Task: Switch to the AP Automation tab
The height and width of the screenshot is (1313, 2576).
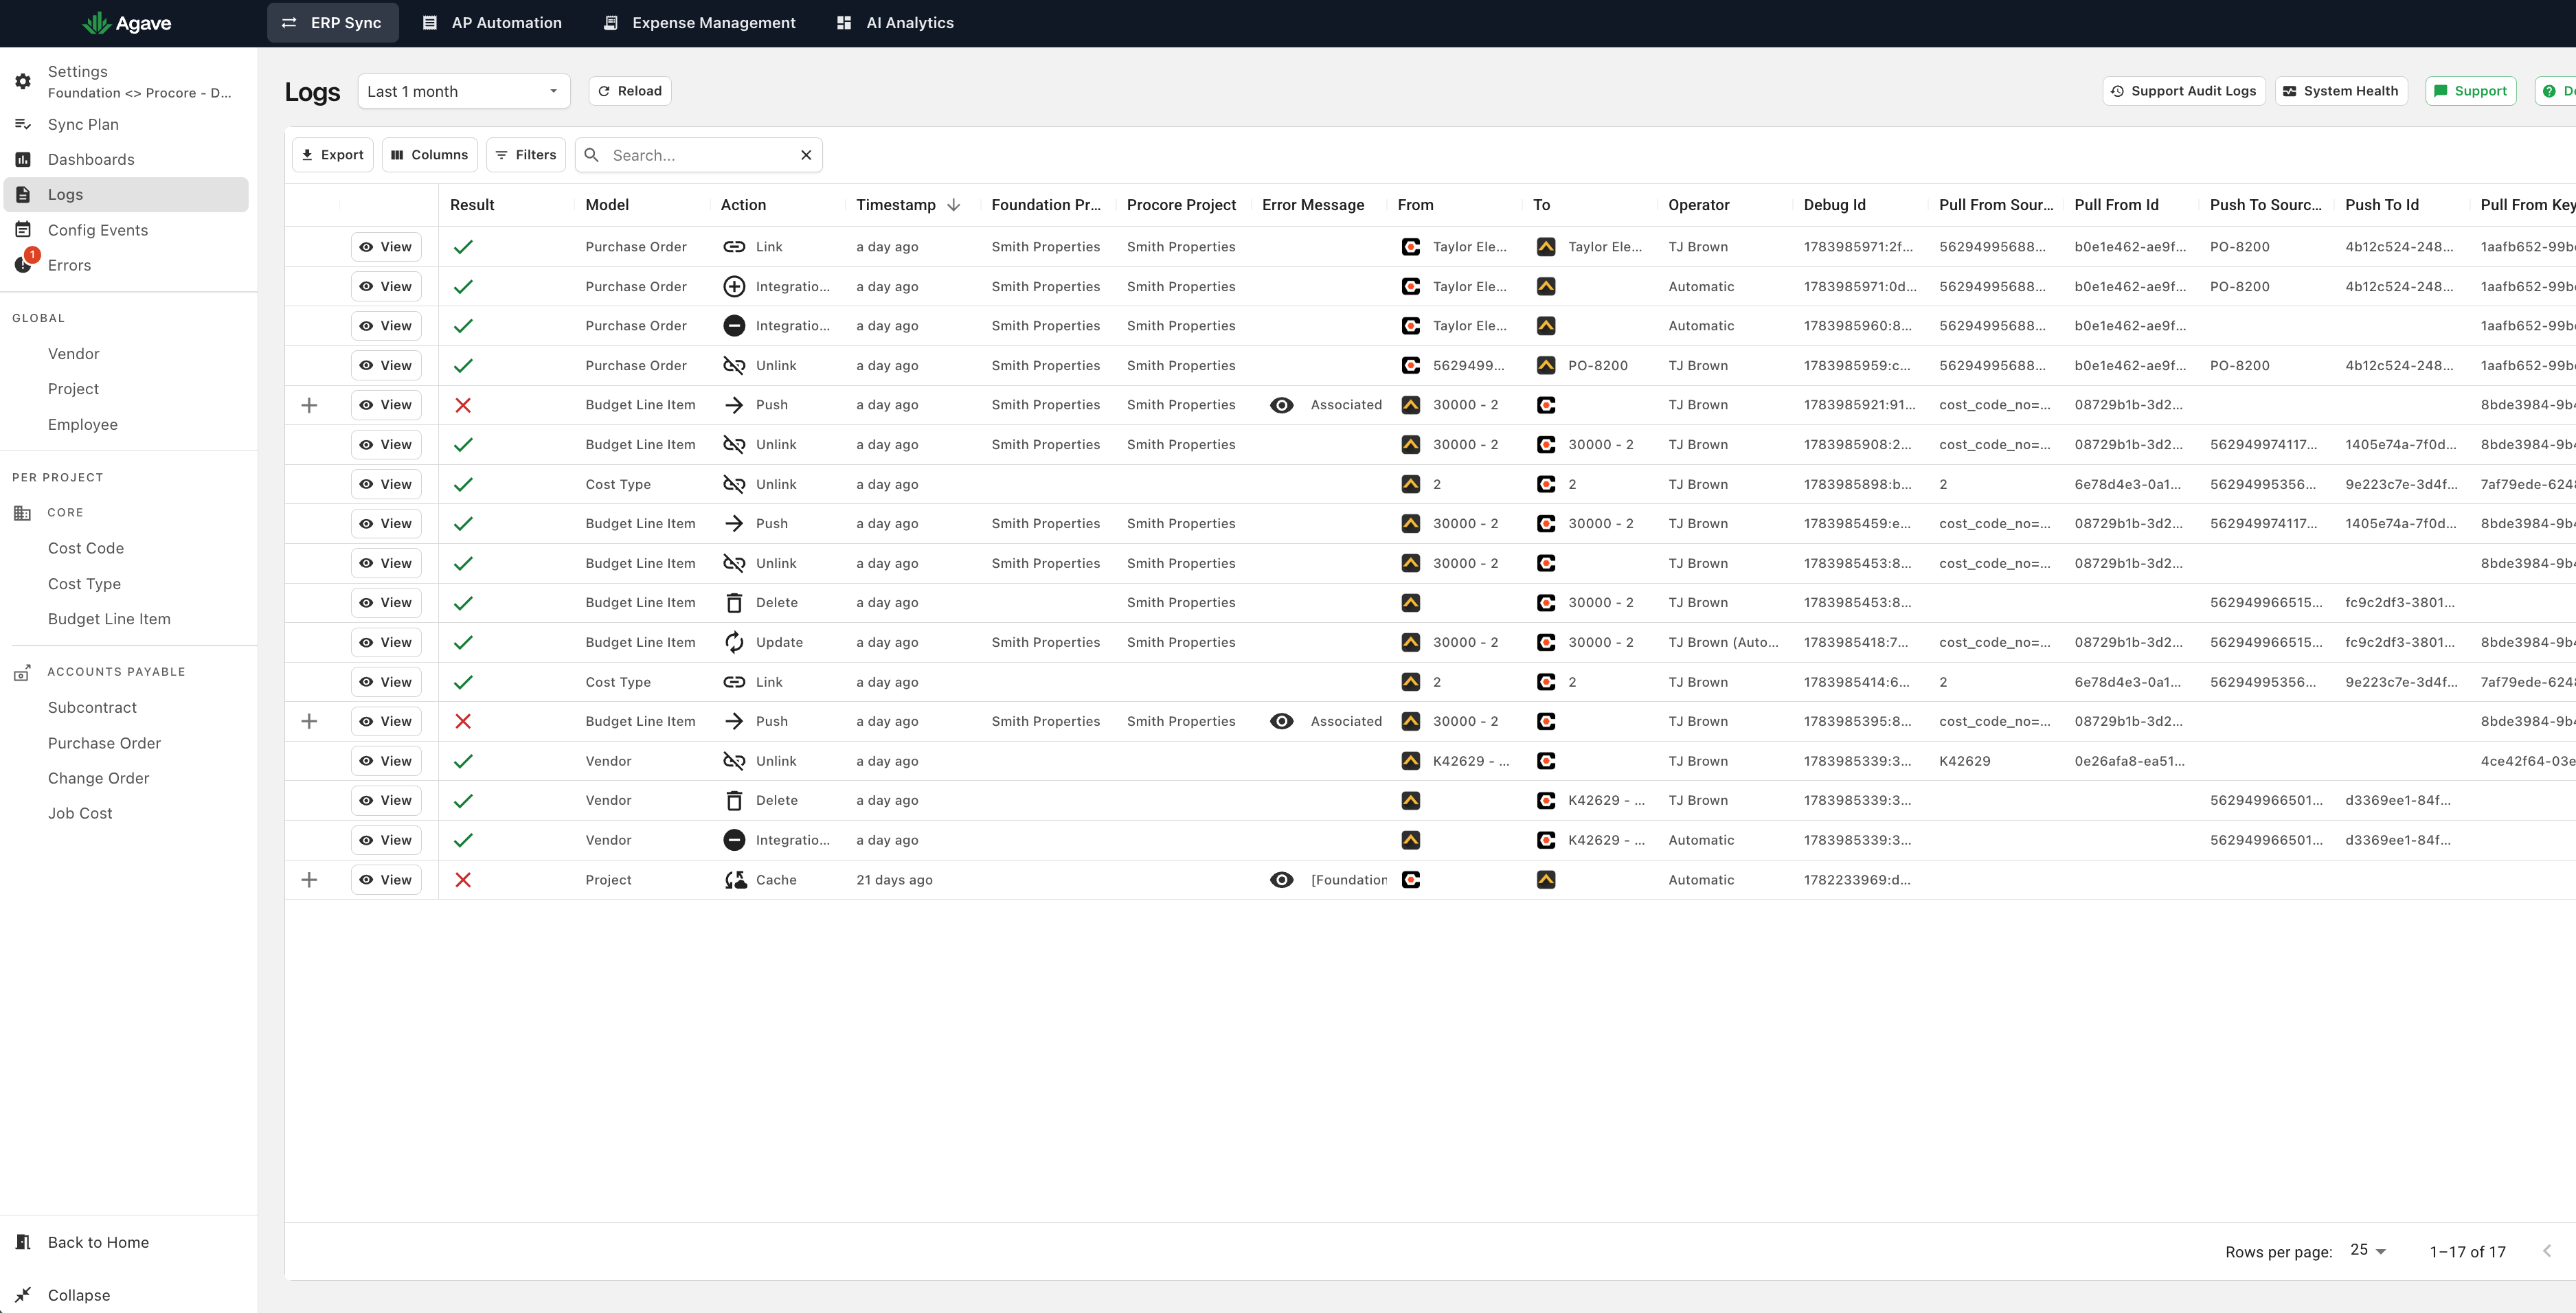Action: [492, 23]
